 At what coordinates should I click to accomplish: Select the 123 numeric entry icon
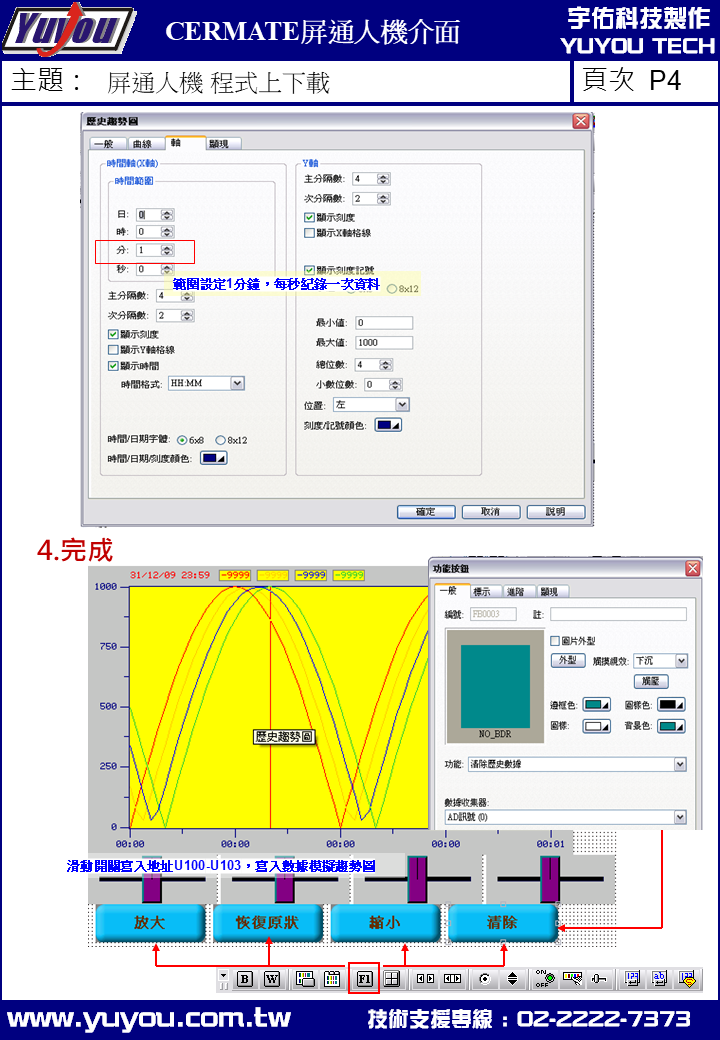point(632,979)
